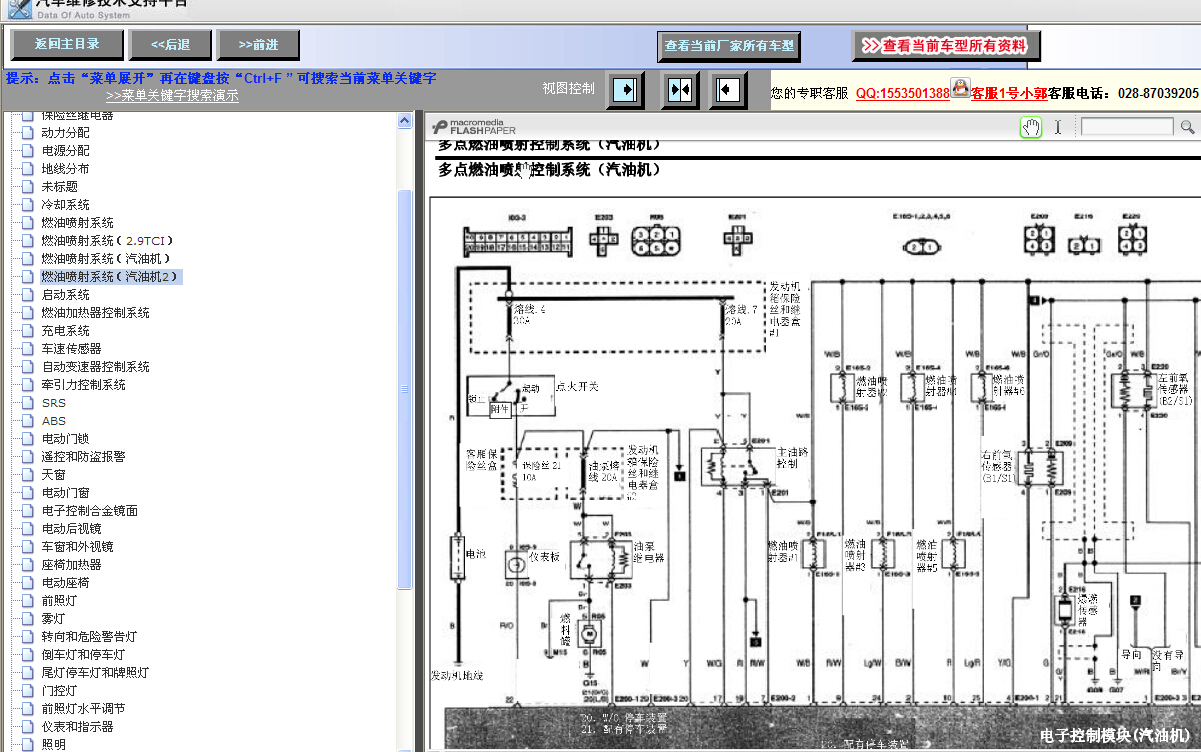Click the FlashPaper search input field
The height and width of the screenshot is (752, 1201).
pos(1127,127)
